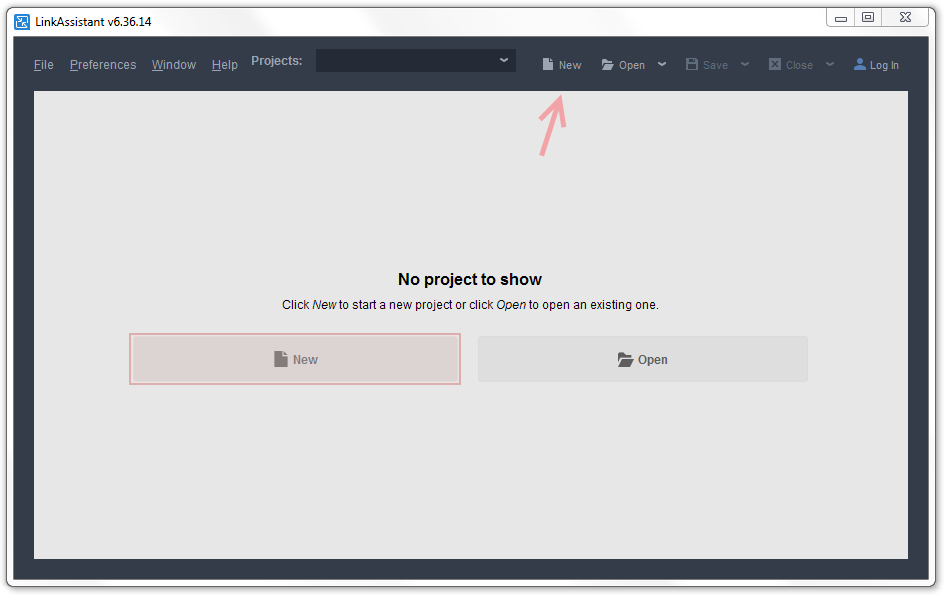Screen dimensions: 947x598
Task: Click the LinkAssistant app icon in title bar
Action: [22, 21]
